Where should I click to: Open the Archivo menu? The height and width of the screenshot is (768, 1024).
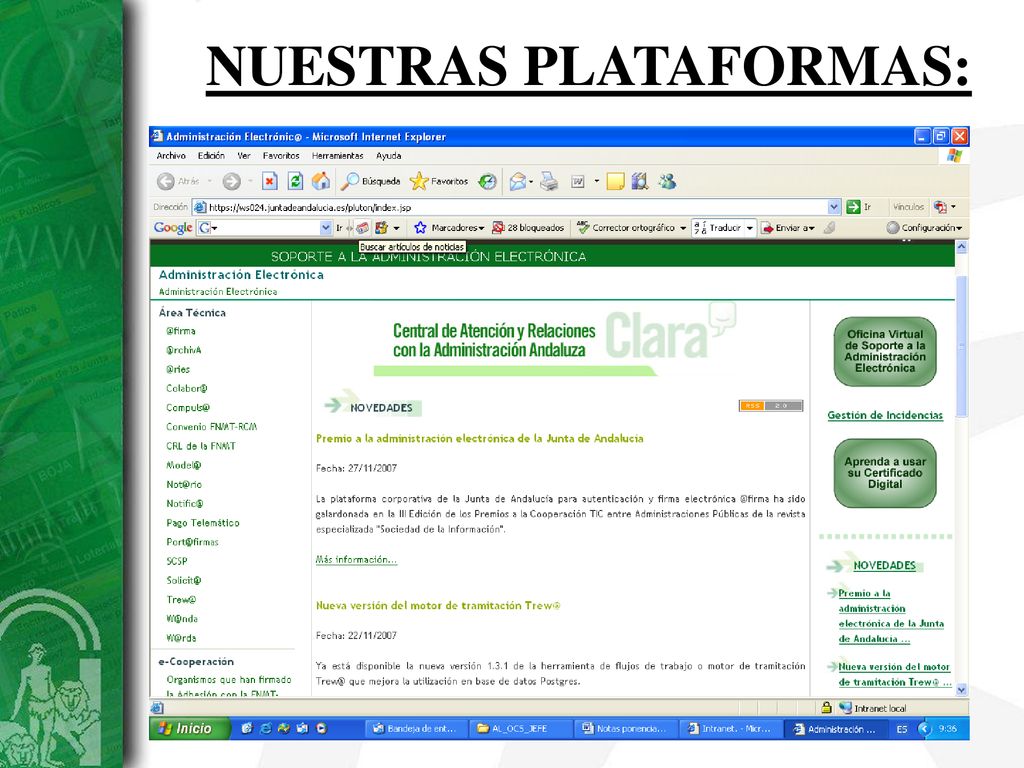(x=171, y=155)
